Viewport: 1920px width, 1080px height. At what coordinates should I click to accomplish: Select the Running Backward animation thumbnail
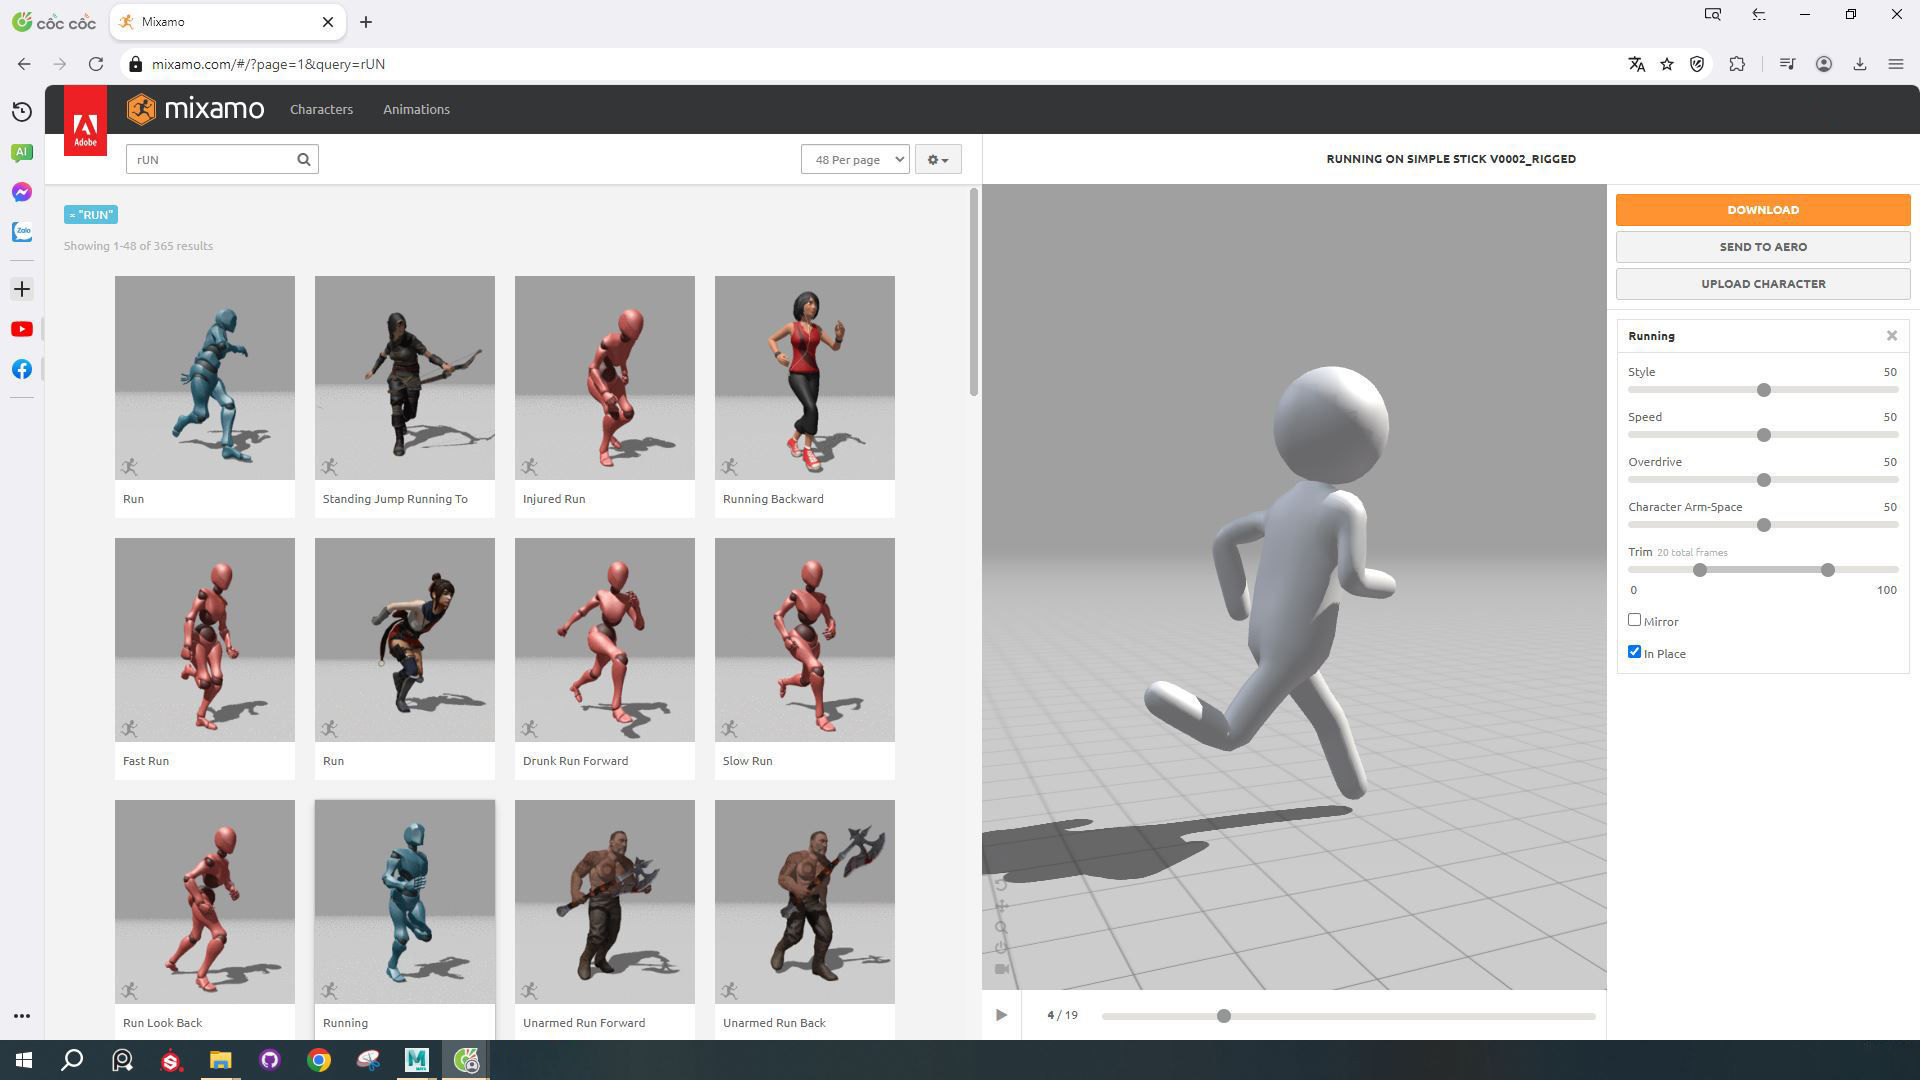(805, 378)
